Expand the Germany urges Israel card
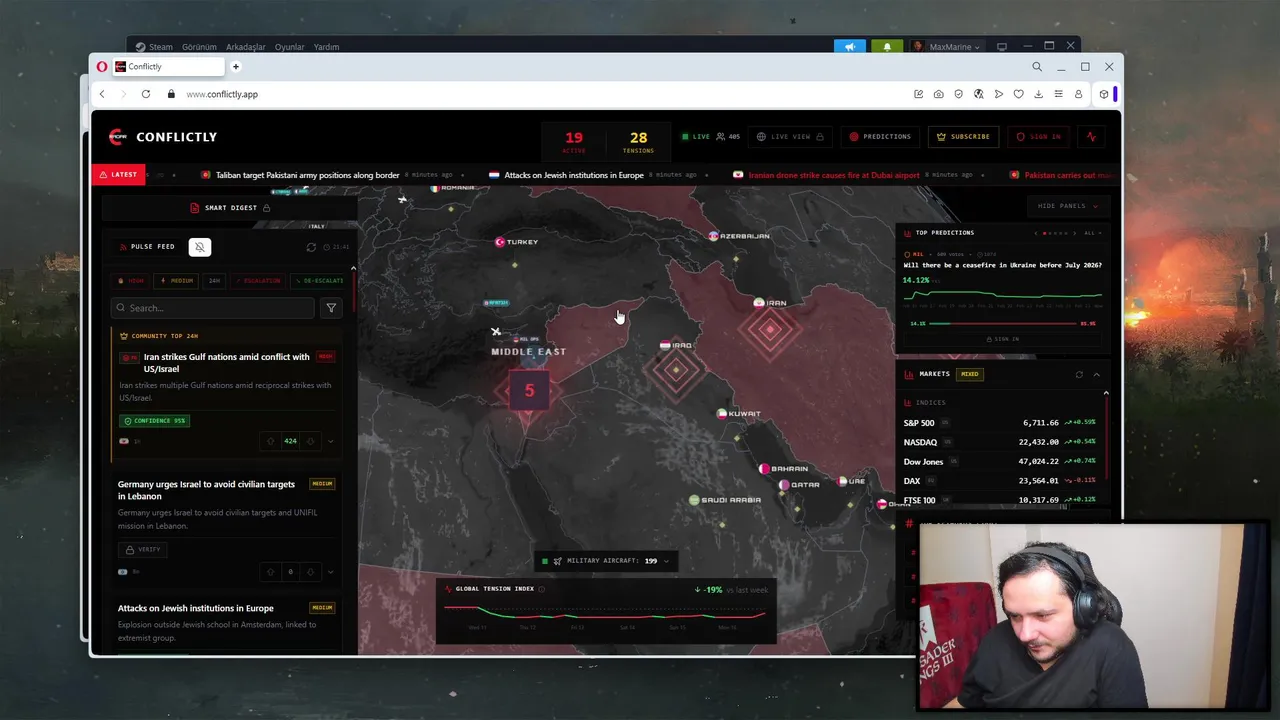Screen dimensions: 1280x720 tap(330, 572)
